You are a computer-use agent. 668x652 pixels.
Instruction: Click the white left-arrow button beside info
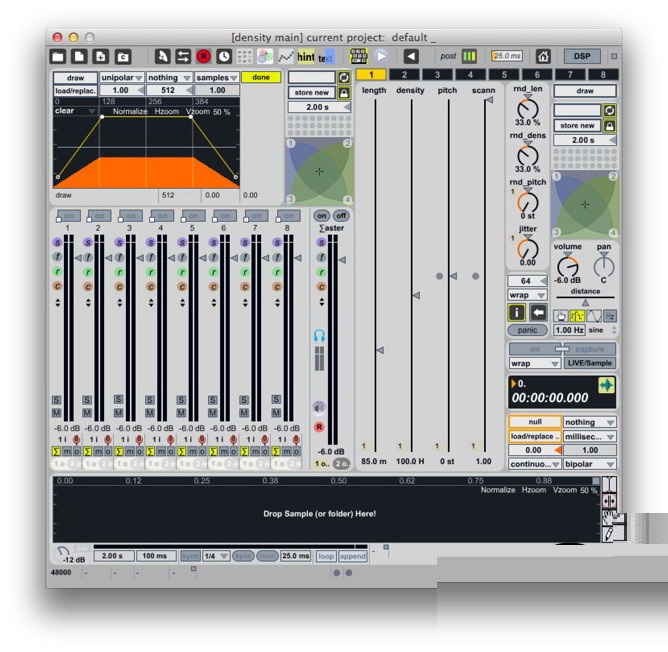click(538, 313)
